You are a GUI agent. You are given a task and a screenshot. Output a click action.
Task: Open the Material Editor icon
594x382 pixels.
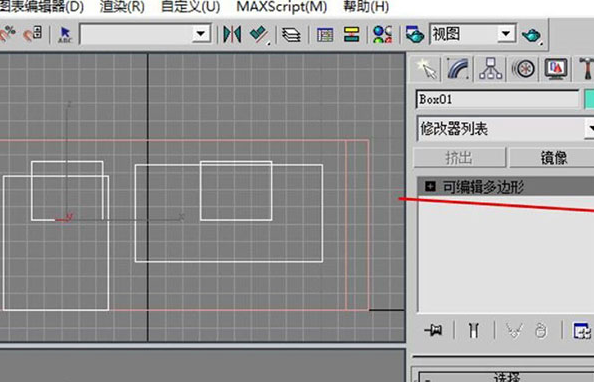pos(383,34)
